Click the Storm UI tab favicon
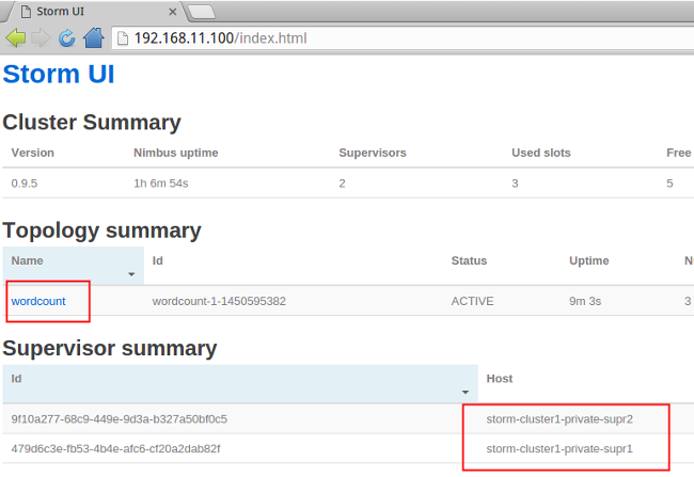Image resolution: width=694 pixels, height=477 pixels. point(25,12)
